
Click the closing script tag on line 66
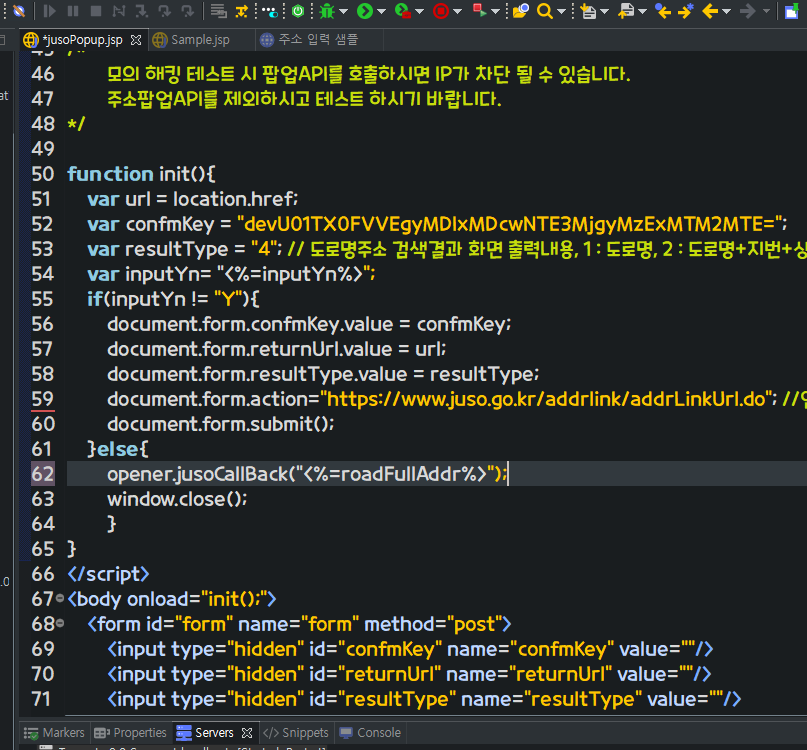tap(109, 574)
